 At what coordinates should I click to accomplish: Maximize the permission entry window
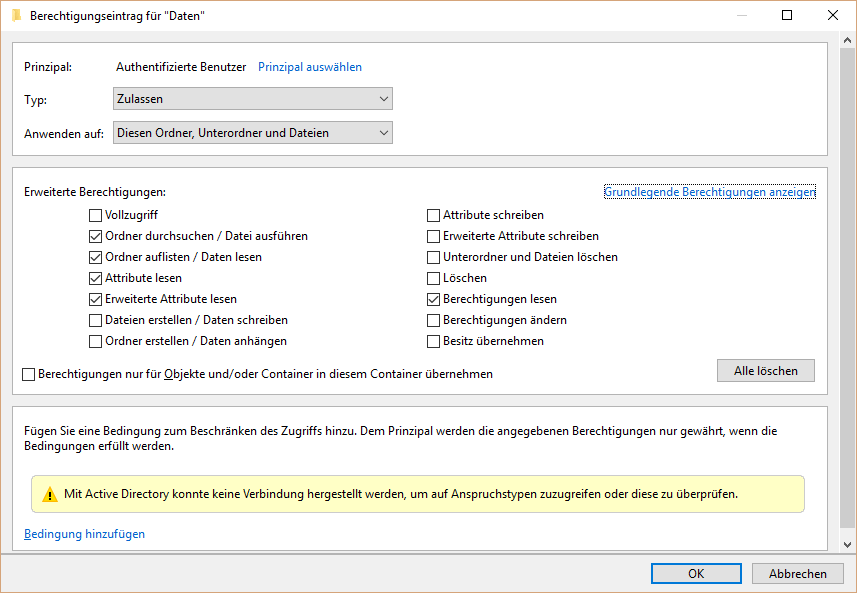coord(787,16)
